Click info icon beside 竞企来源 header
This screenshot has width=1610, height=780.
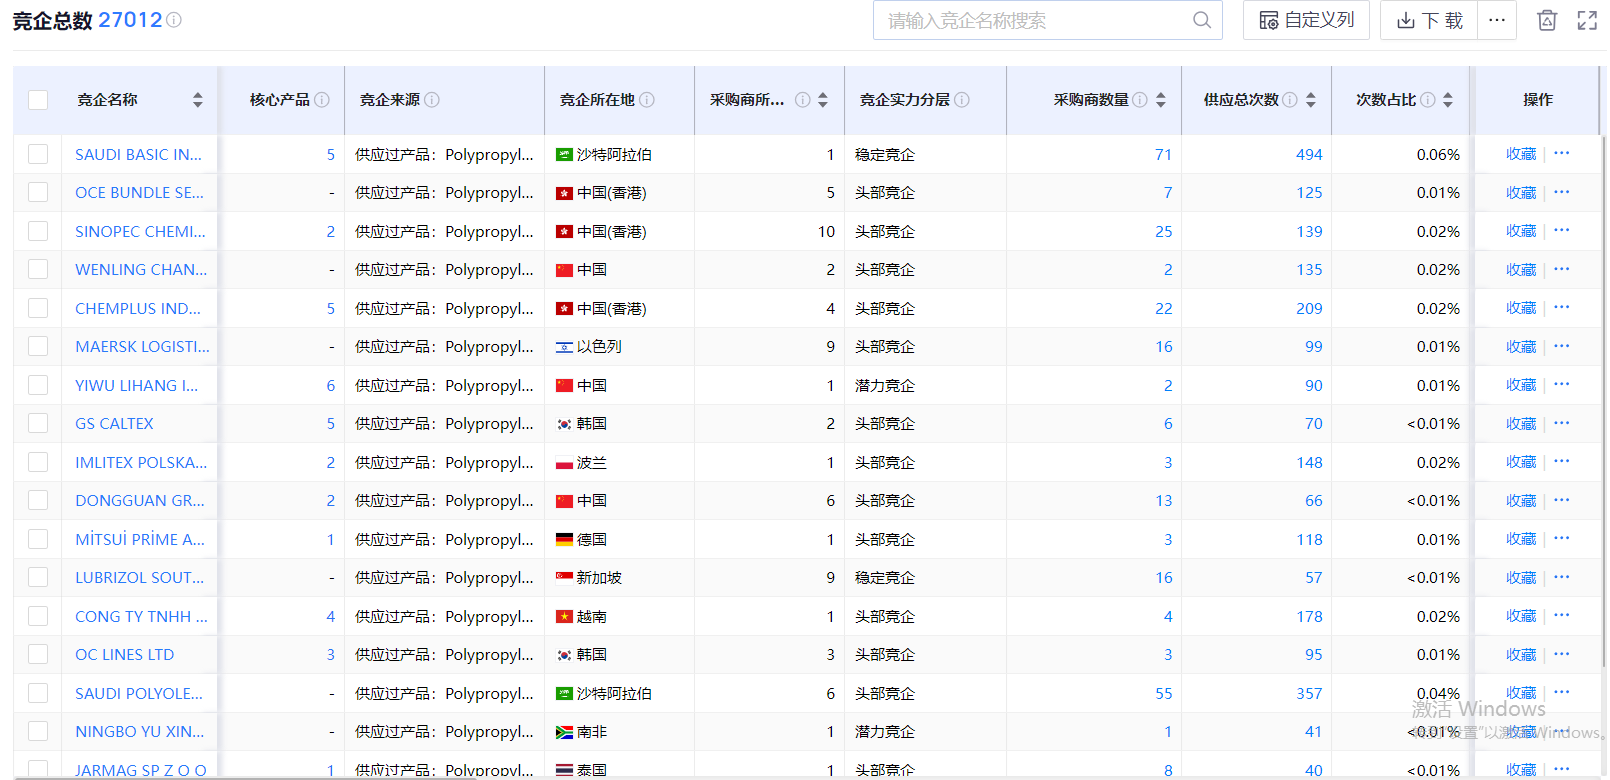pos(432,100)
